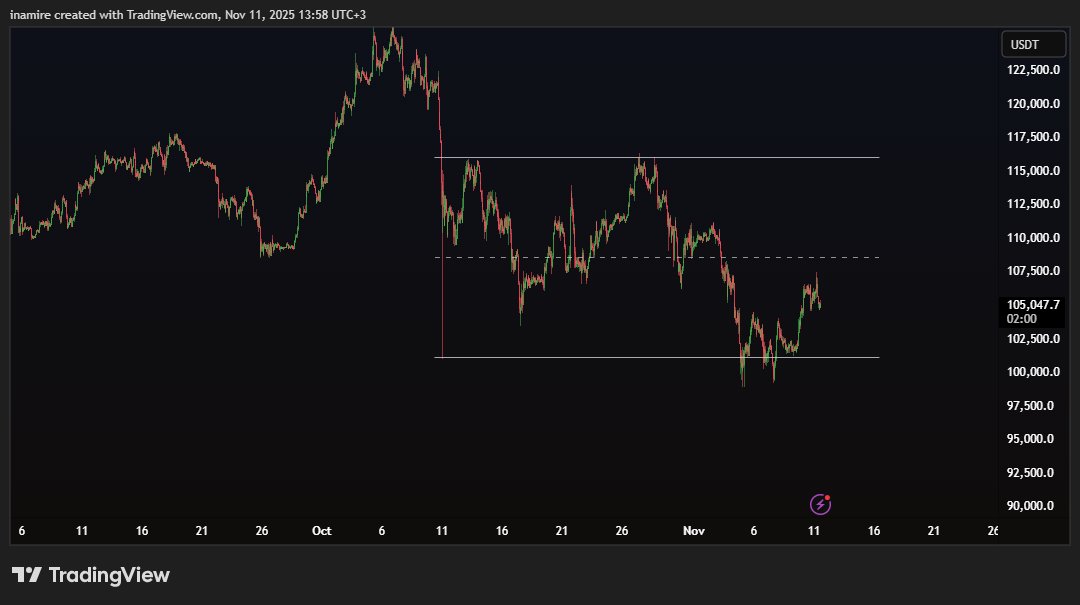Viewport: 1080px width, 605px height.
Task: Toggle the USDT currency unit on price scale
Action: click(x=1033, y=44)
